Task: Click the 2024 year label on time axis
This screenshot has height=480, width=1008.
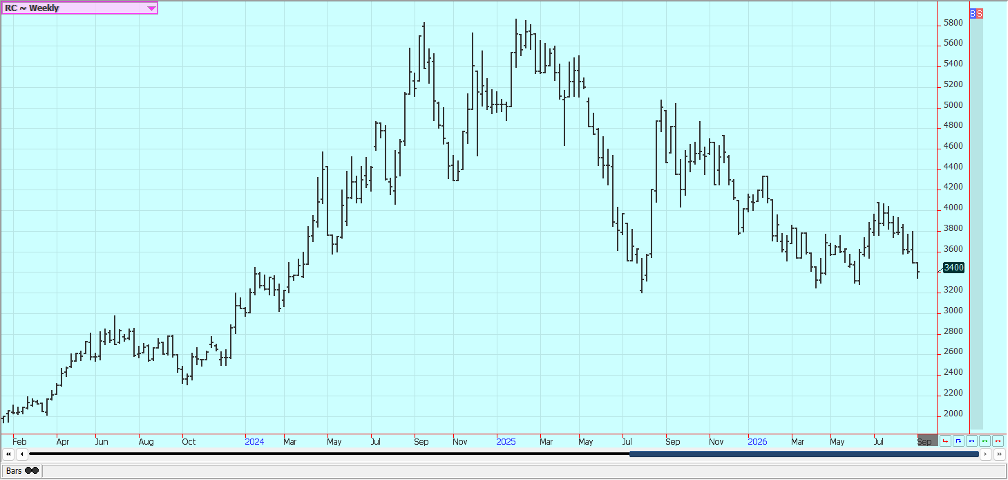Action: click(x=255, y=442)
